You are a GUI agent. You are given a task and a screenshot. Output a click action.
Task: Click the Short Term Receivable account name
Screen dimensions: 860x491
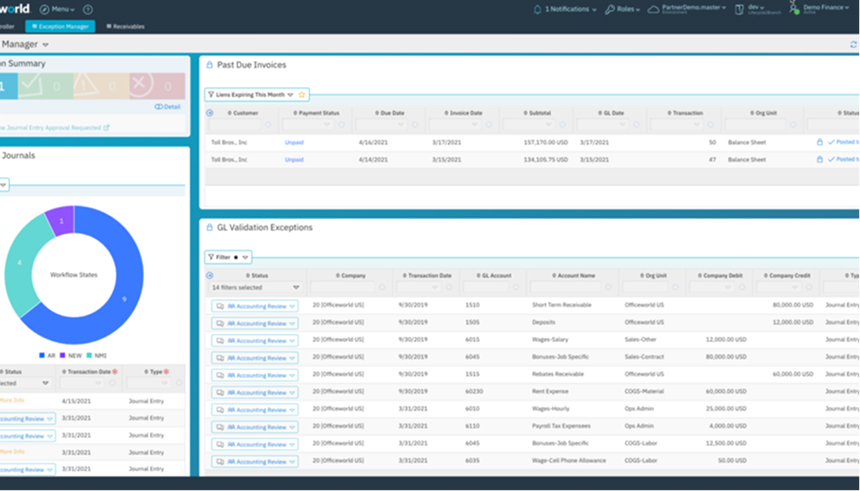pyautogui.click(x=562, y=305)
